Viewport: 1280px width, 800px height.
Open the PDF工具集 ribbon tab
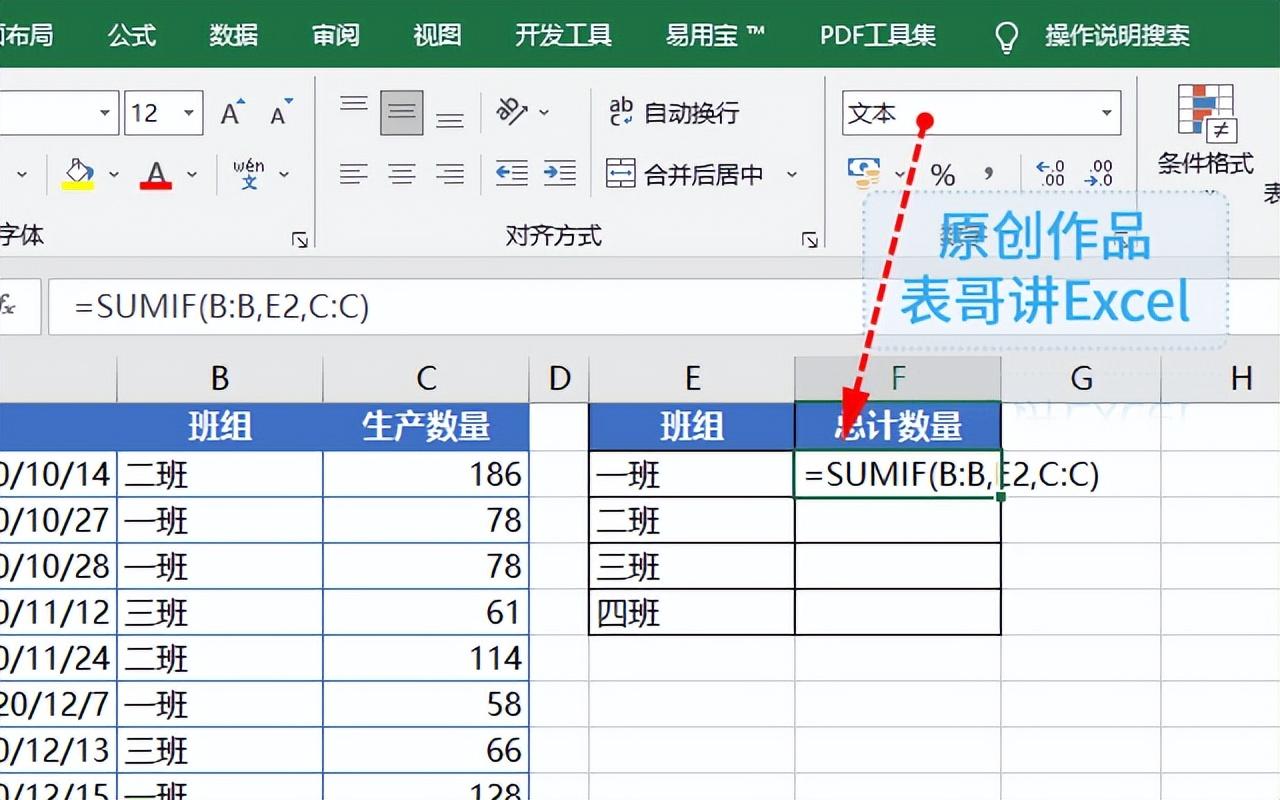[x=878, y=36]
